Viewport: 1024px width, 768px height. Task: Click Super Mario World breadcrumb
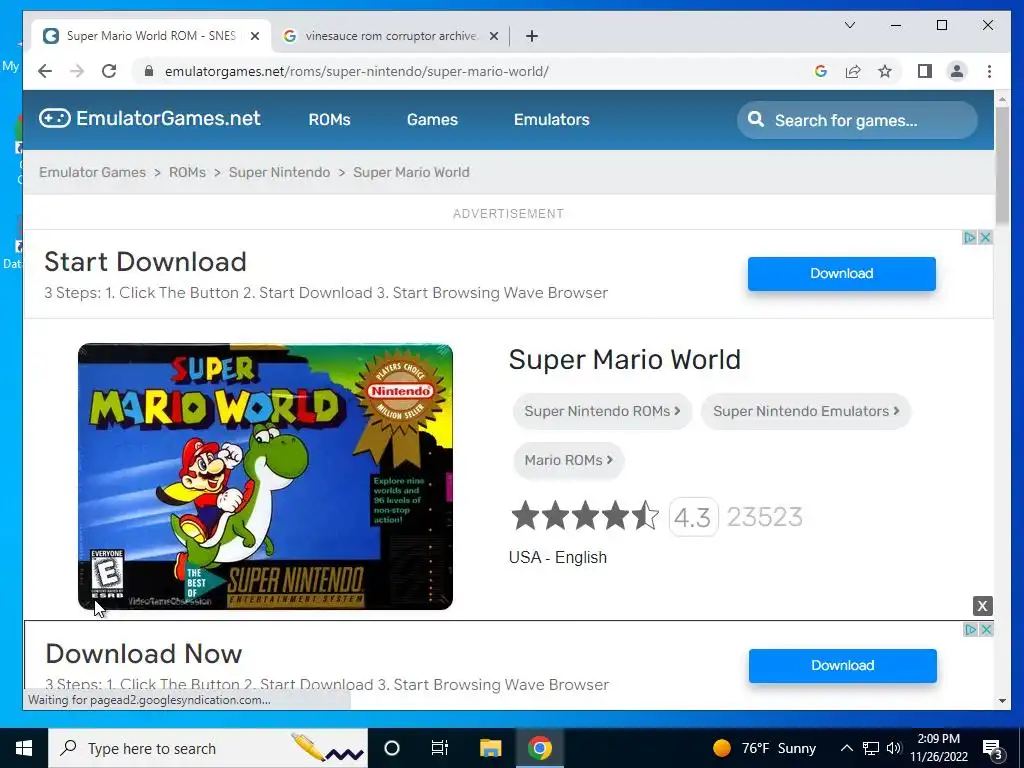411,172
